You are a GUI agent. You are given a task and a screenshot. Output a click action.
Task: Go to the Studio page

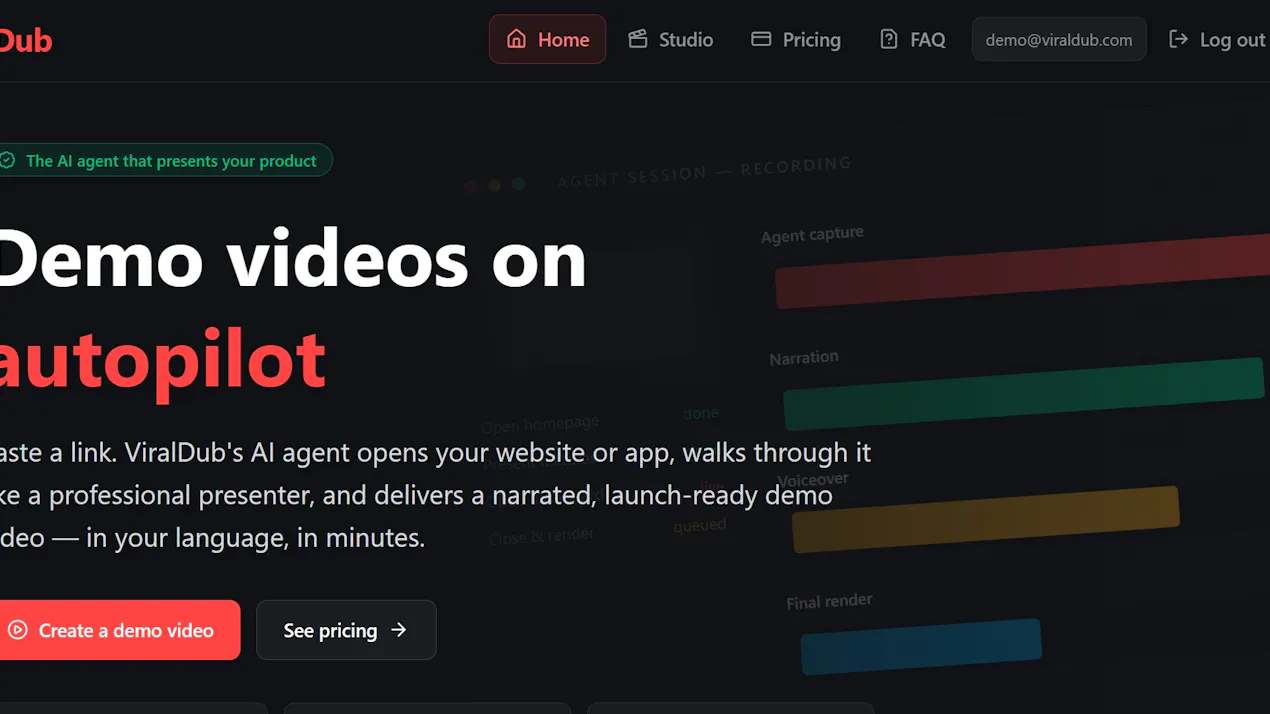[670, 39]
